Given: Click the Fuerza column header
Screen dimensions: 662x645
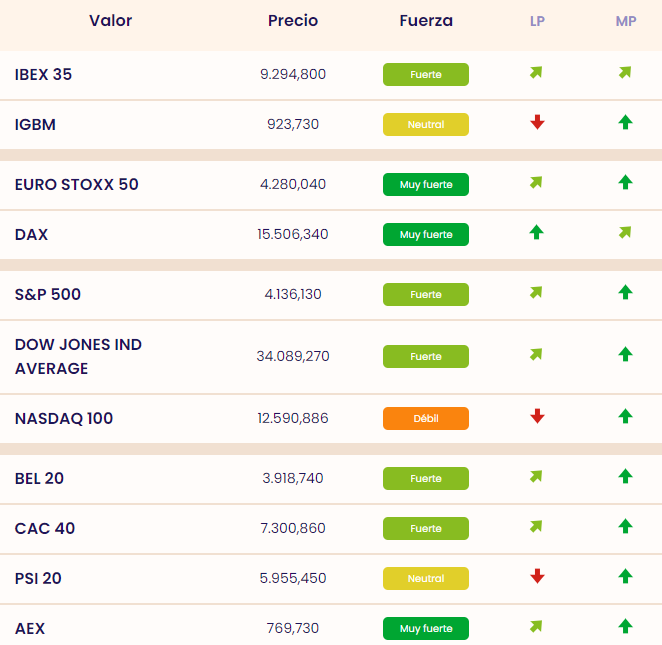Looking at the screenshot, I should point(426,21).
